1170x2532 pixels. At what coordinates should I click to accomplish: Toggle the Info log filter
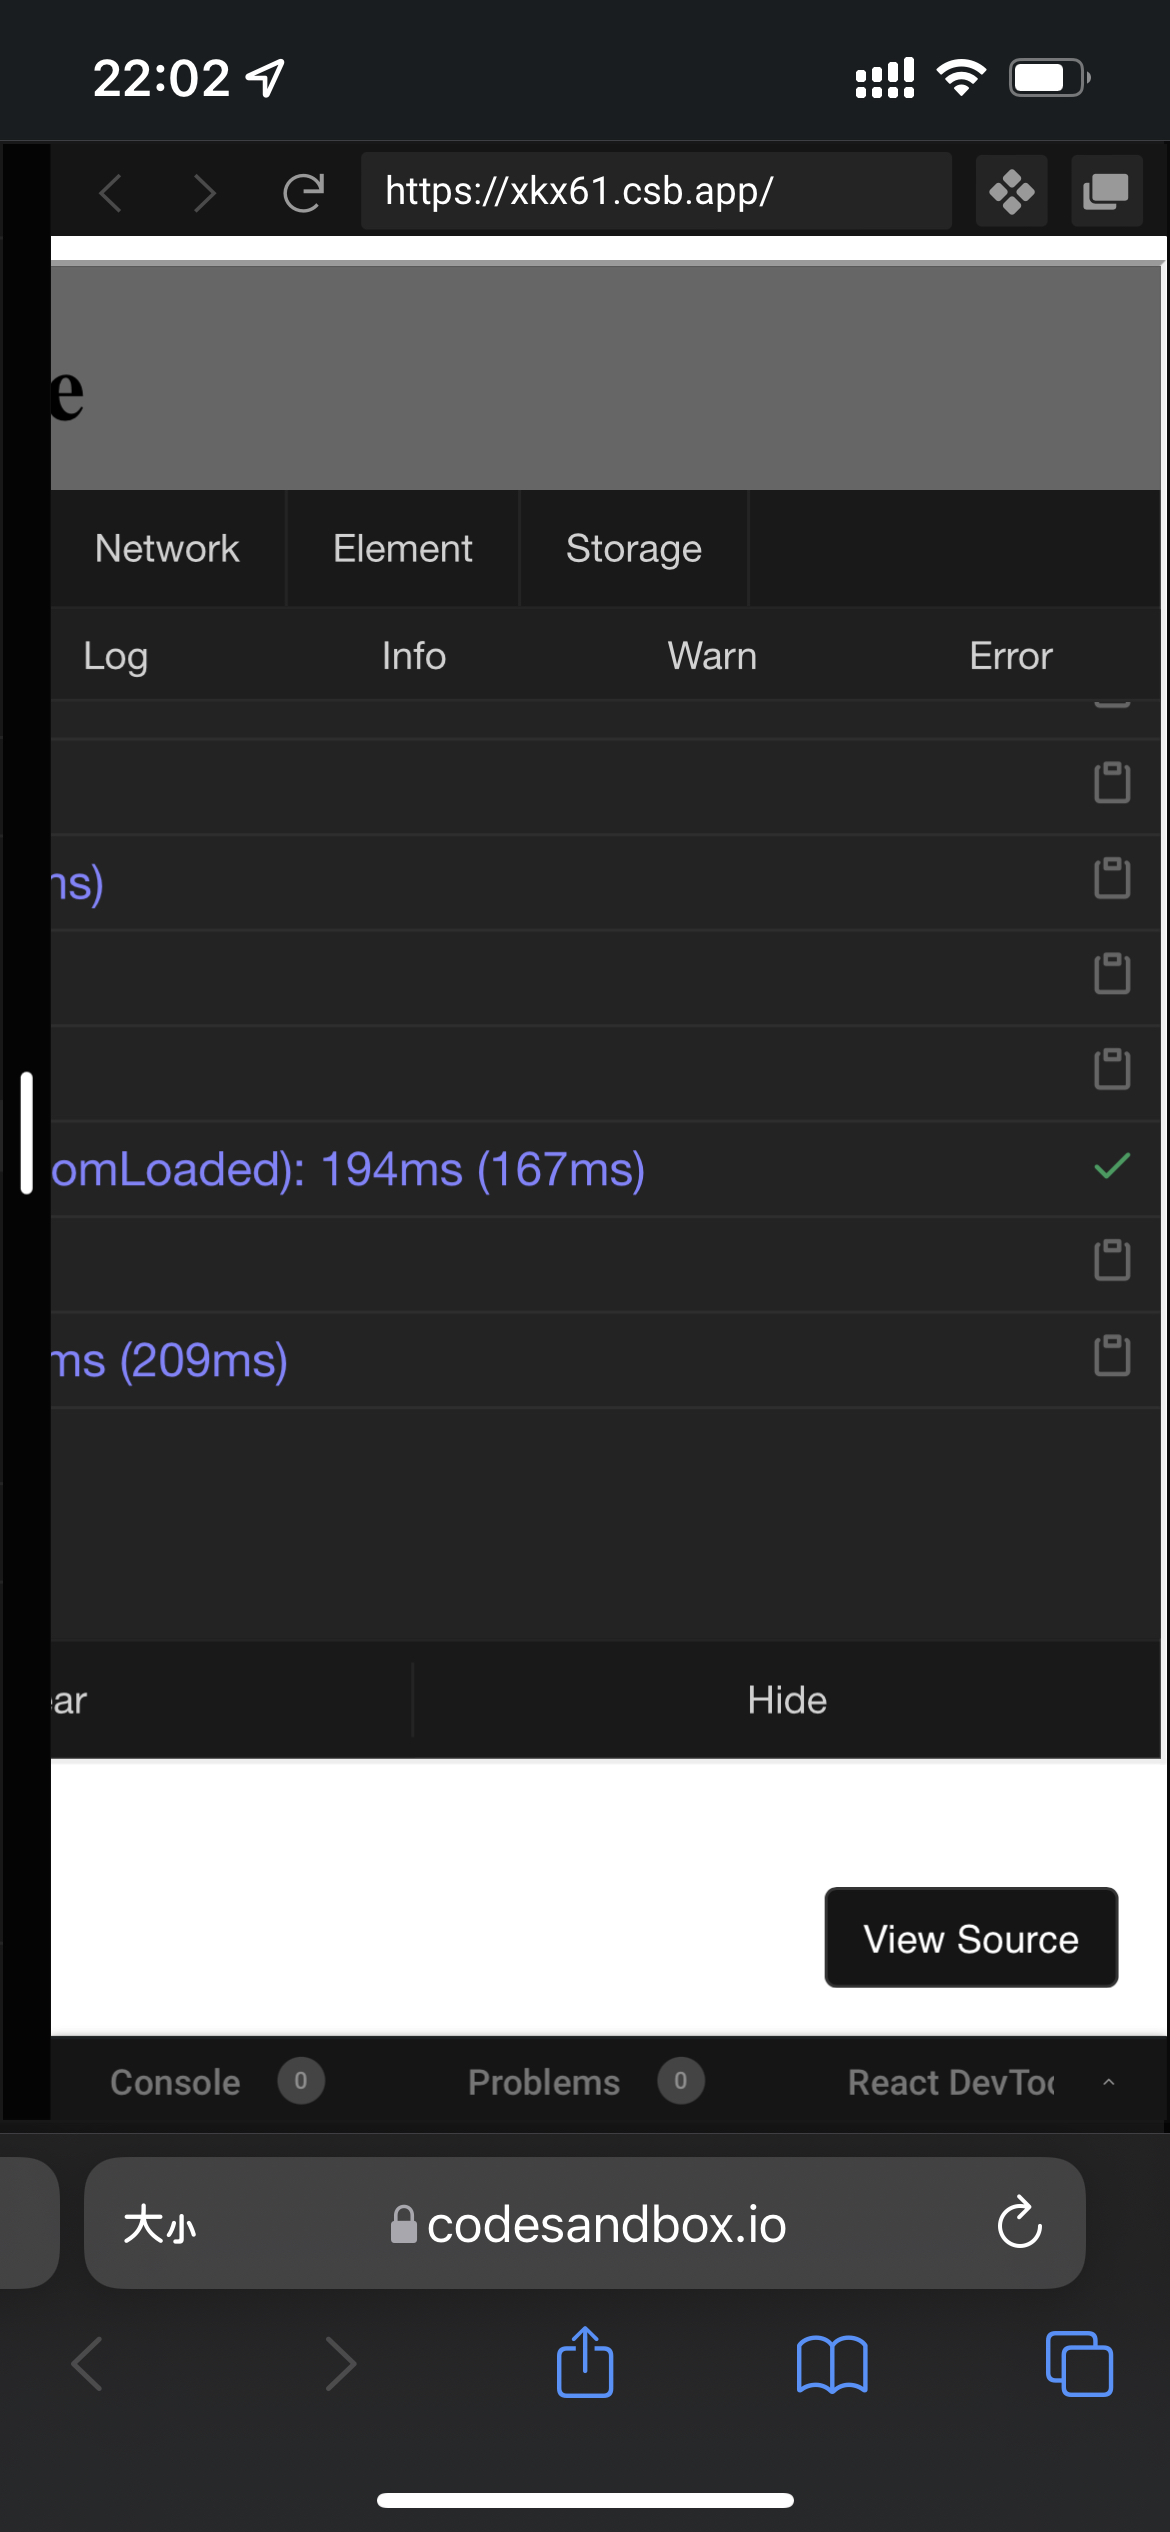tap(413, 656)
